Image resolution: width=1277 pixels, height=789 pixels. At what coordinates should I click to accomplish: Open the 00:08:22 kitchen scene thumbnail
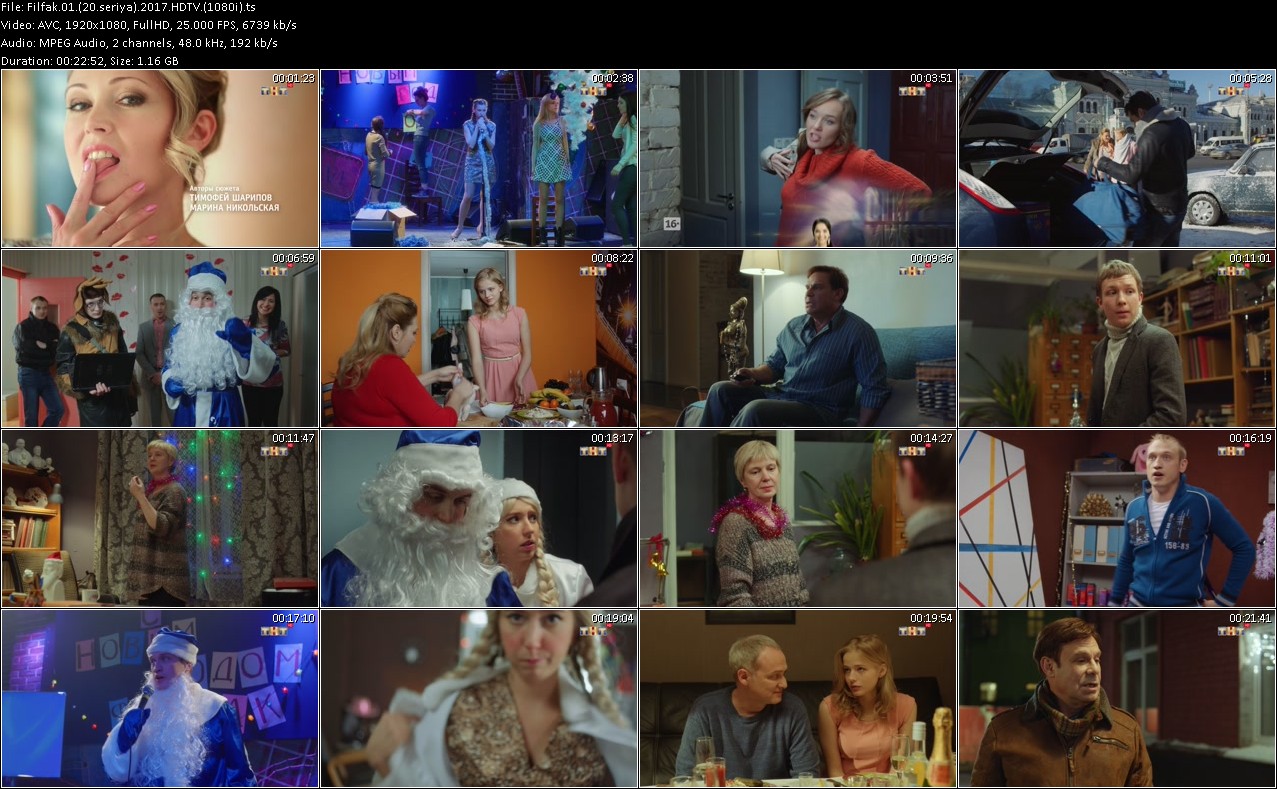pyautogui.click(x=478, y=338)
